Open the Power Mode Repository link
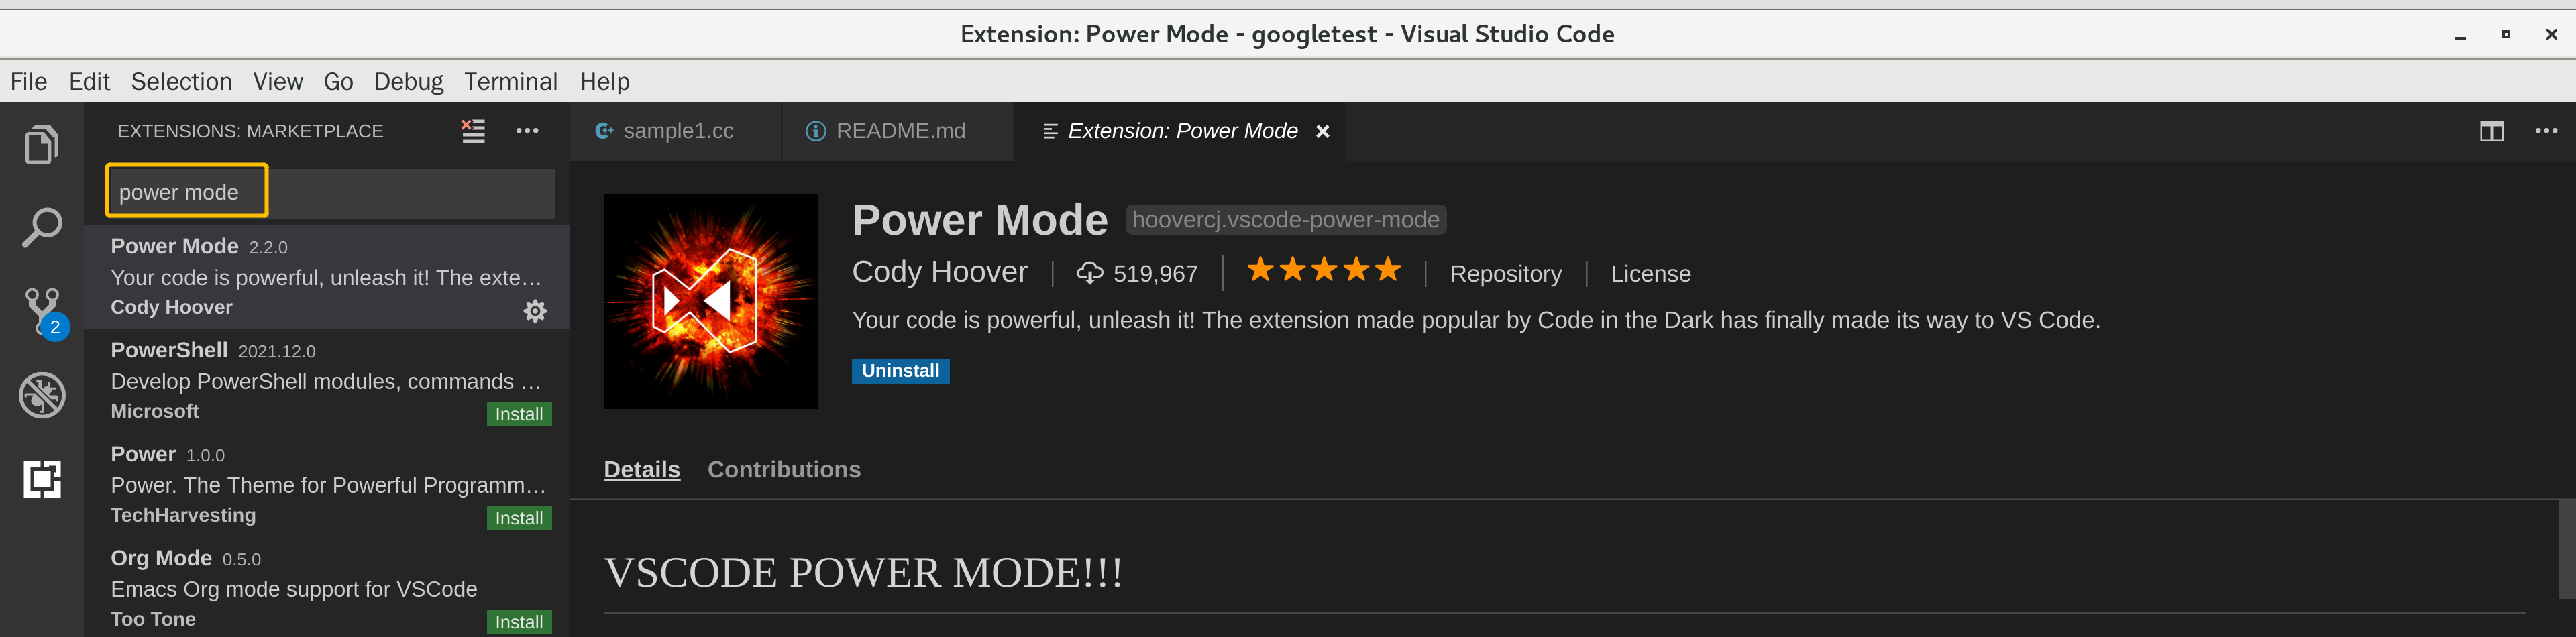This screenshot has height=637, width=2576. pyautogui.click(x=1506, y=273)
